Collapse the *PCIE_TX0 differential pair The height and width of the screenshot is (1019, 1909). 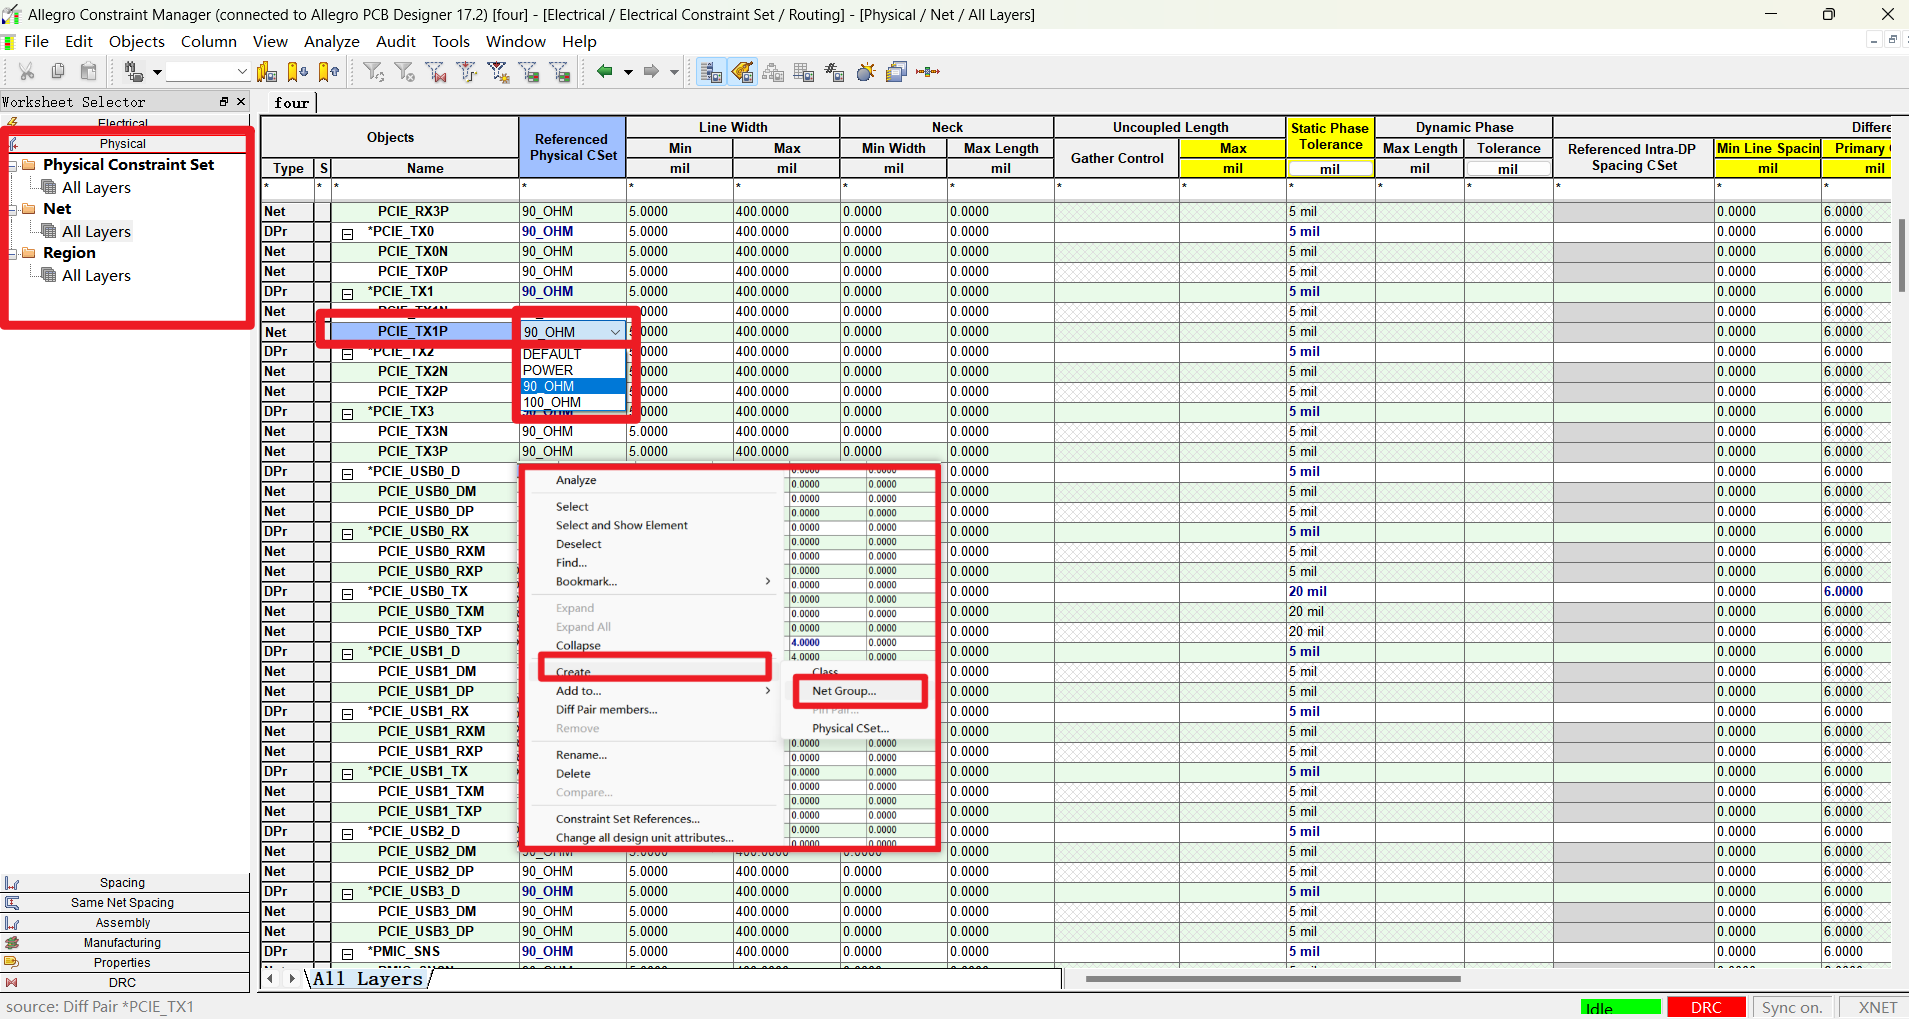coord(348,234)
